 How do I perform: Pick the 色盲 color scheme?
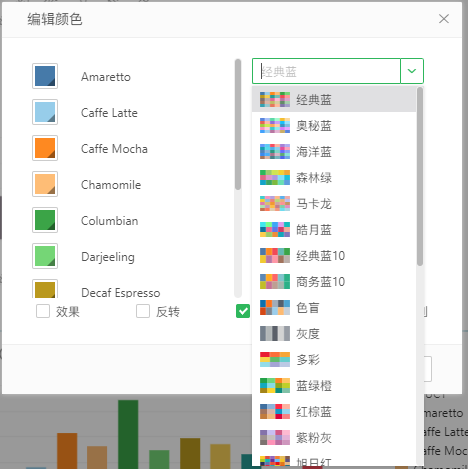click(334, 308)
